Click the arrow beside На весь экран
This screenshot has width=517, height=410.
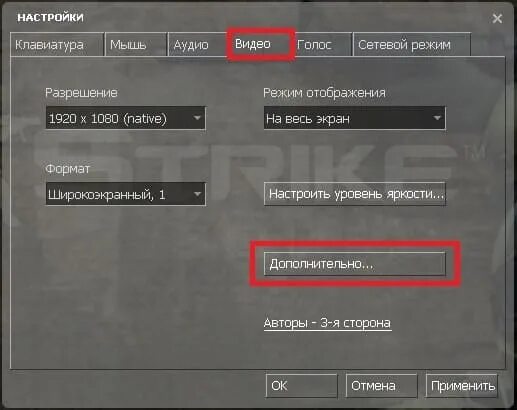(437, 118)
